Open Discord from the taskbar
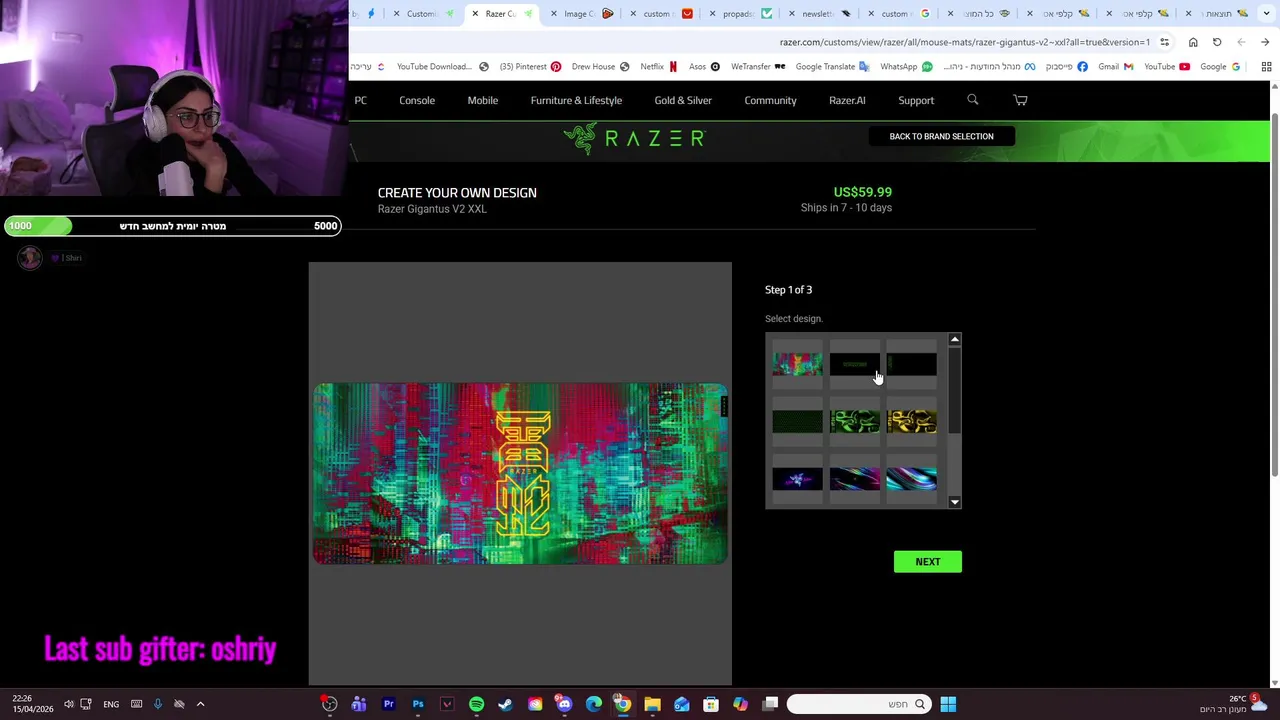 564,704
